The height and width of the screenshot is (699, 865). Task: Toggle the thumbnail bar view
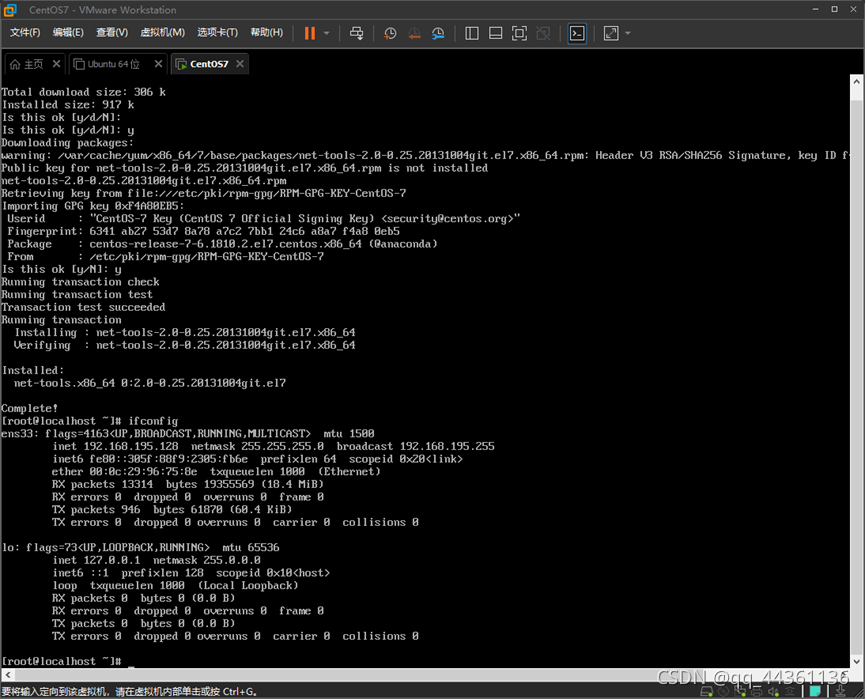click(495, 33)
